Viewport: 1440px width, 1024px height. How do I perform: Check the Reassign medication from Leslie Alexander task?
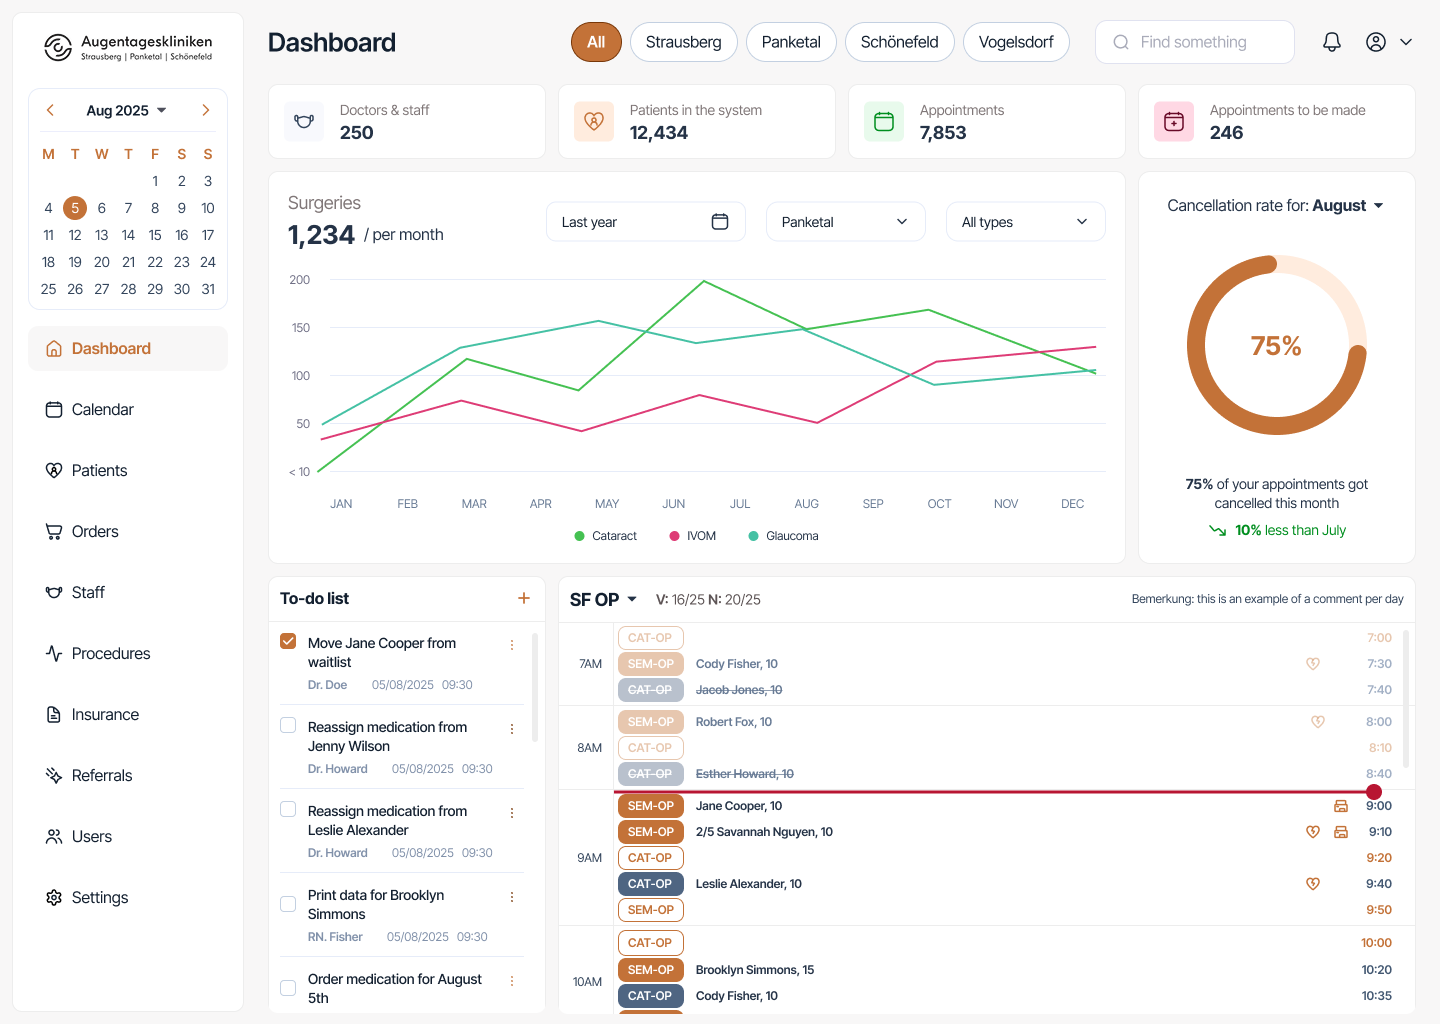288,809
